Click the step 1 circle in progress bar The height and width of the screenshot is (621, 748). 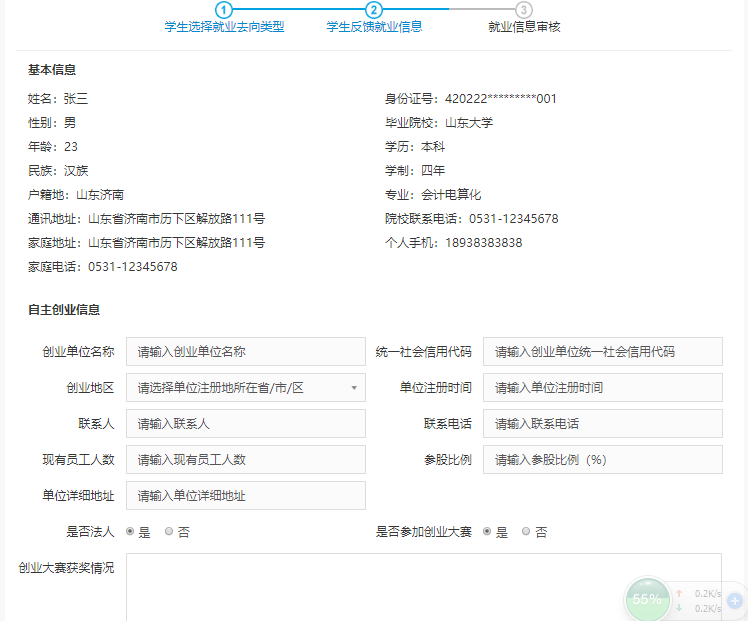pyautogui.click(x=224, y=9)
